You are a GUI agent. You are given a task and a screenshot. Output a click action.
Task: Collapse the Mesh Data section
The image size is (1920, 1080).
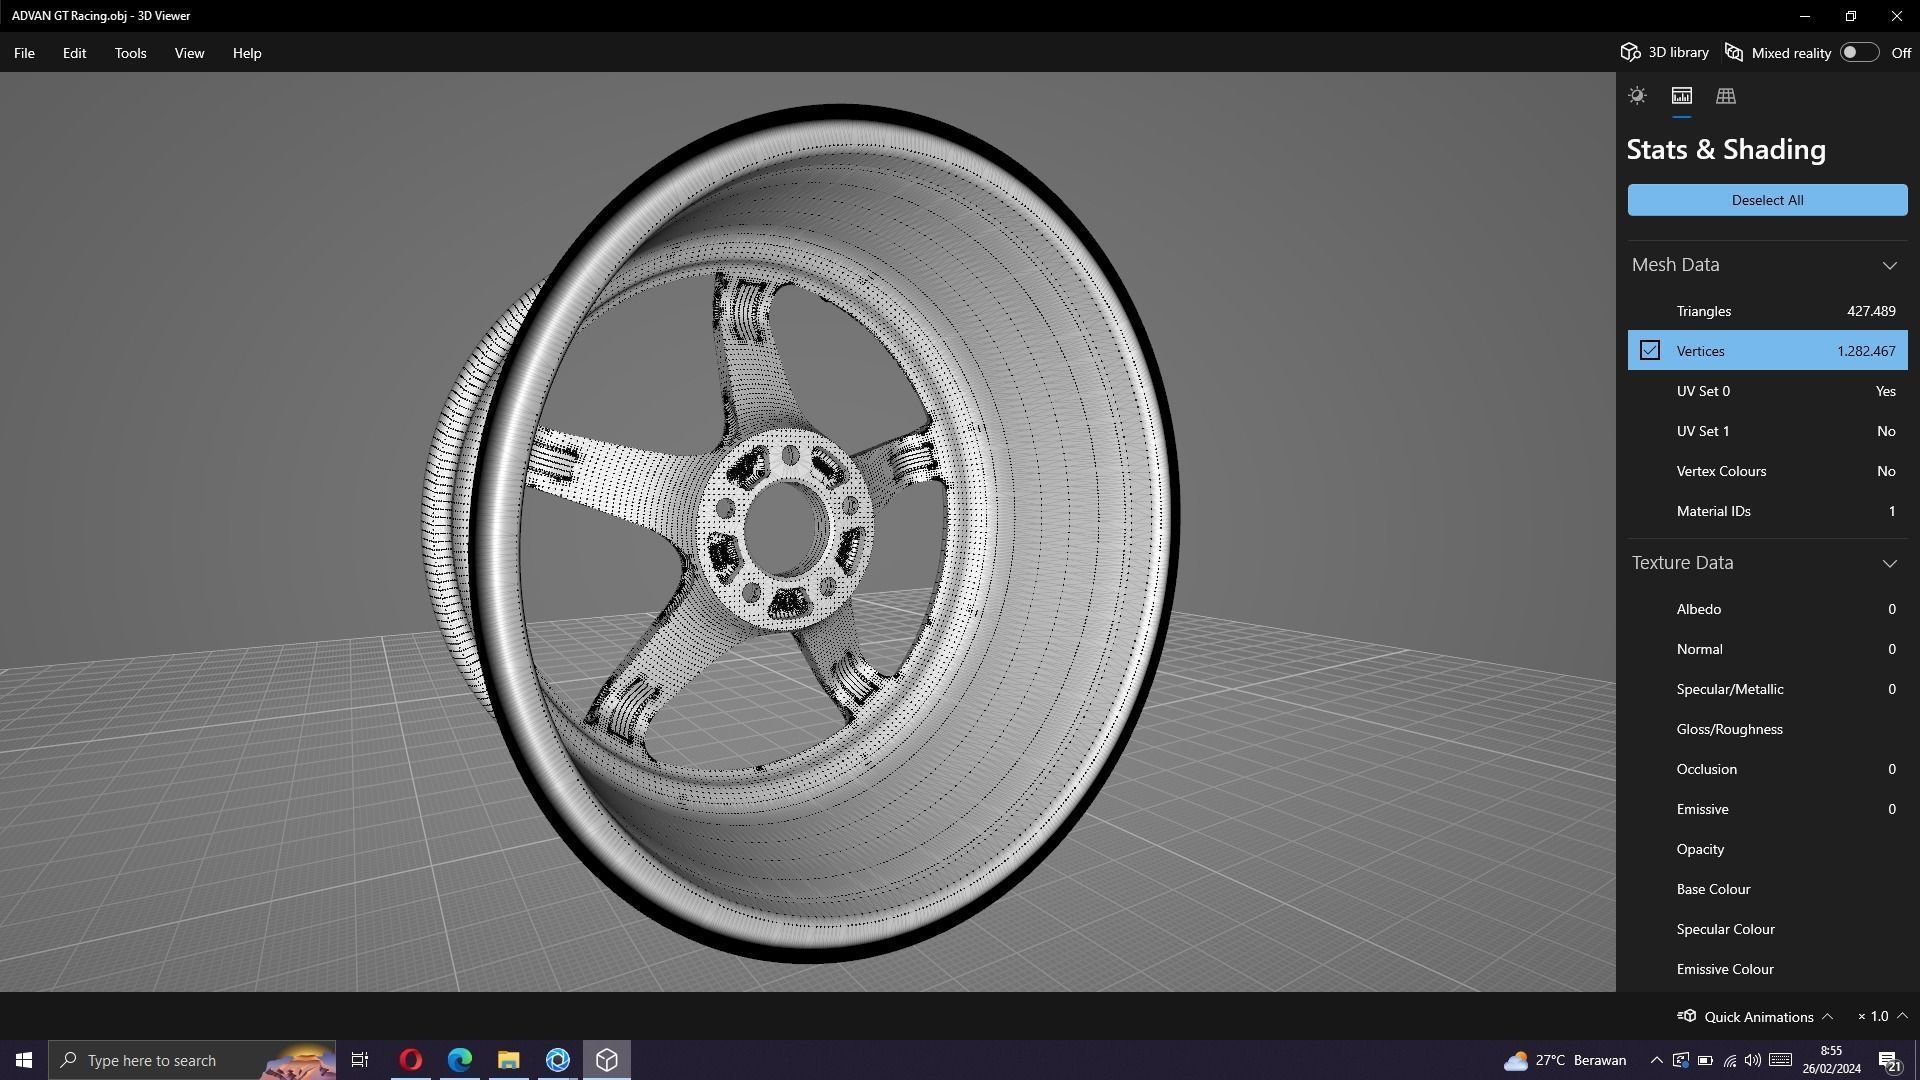[x=1889, y=265]
